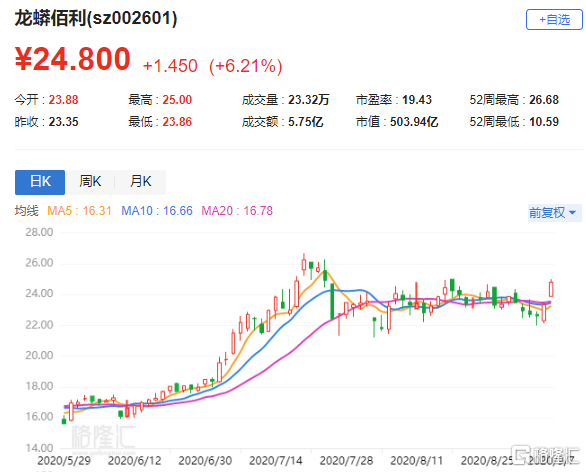Click the +自选 add to watchlist button
This screenshot has width=586, height=472.
point(554,19)
